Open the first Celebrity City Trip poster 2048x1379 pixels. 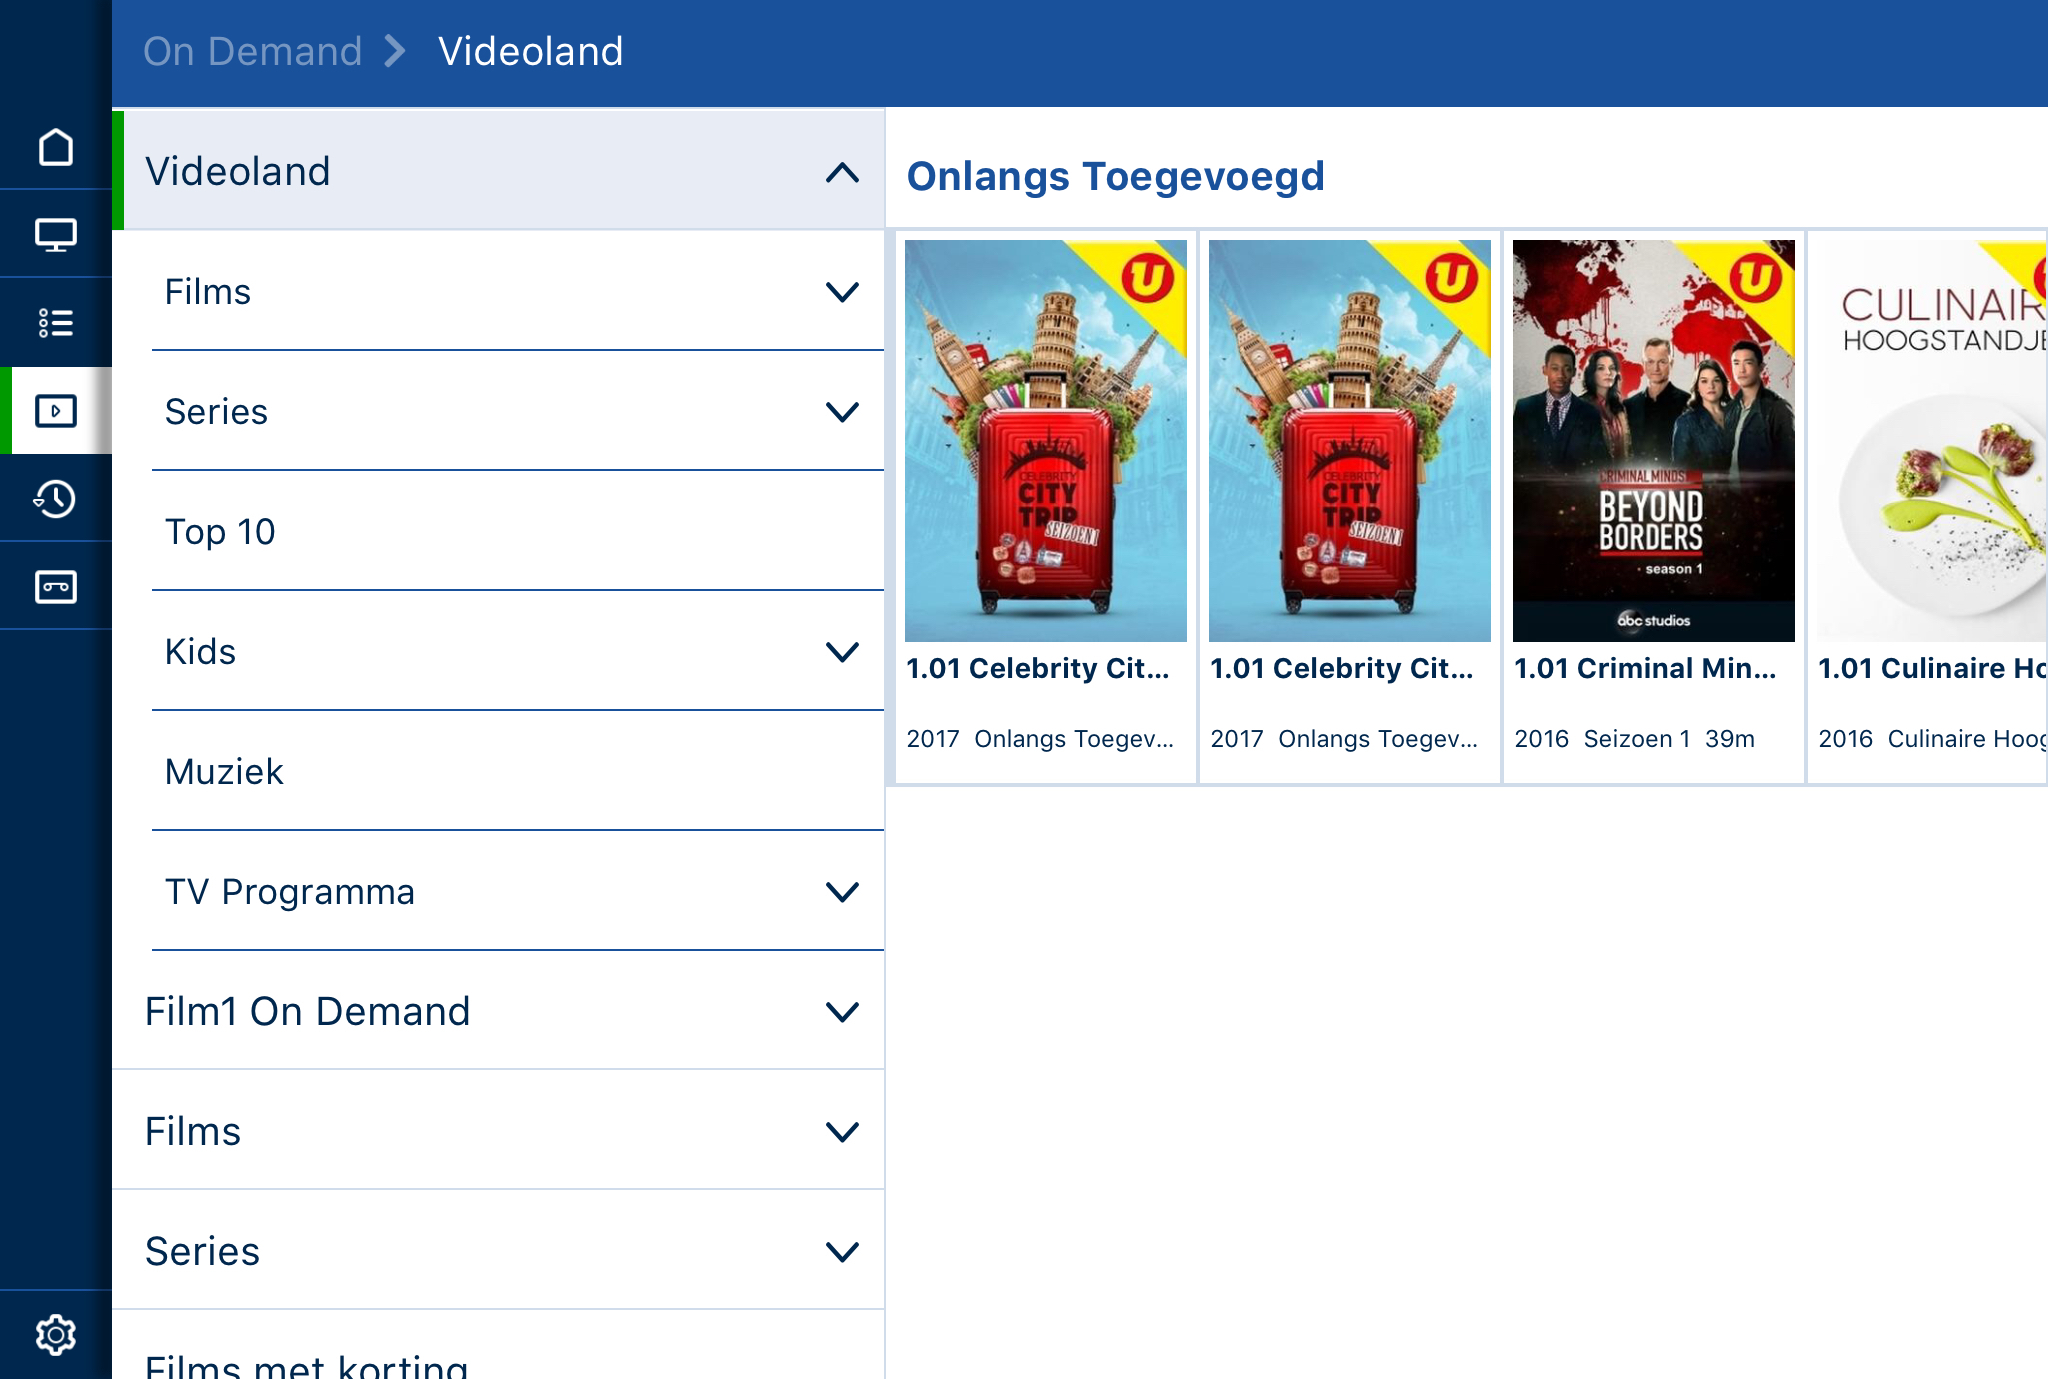coord(1045,440)
